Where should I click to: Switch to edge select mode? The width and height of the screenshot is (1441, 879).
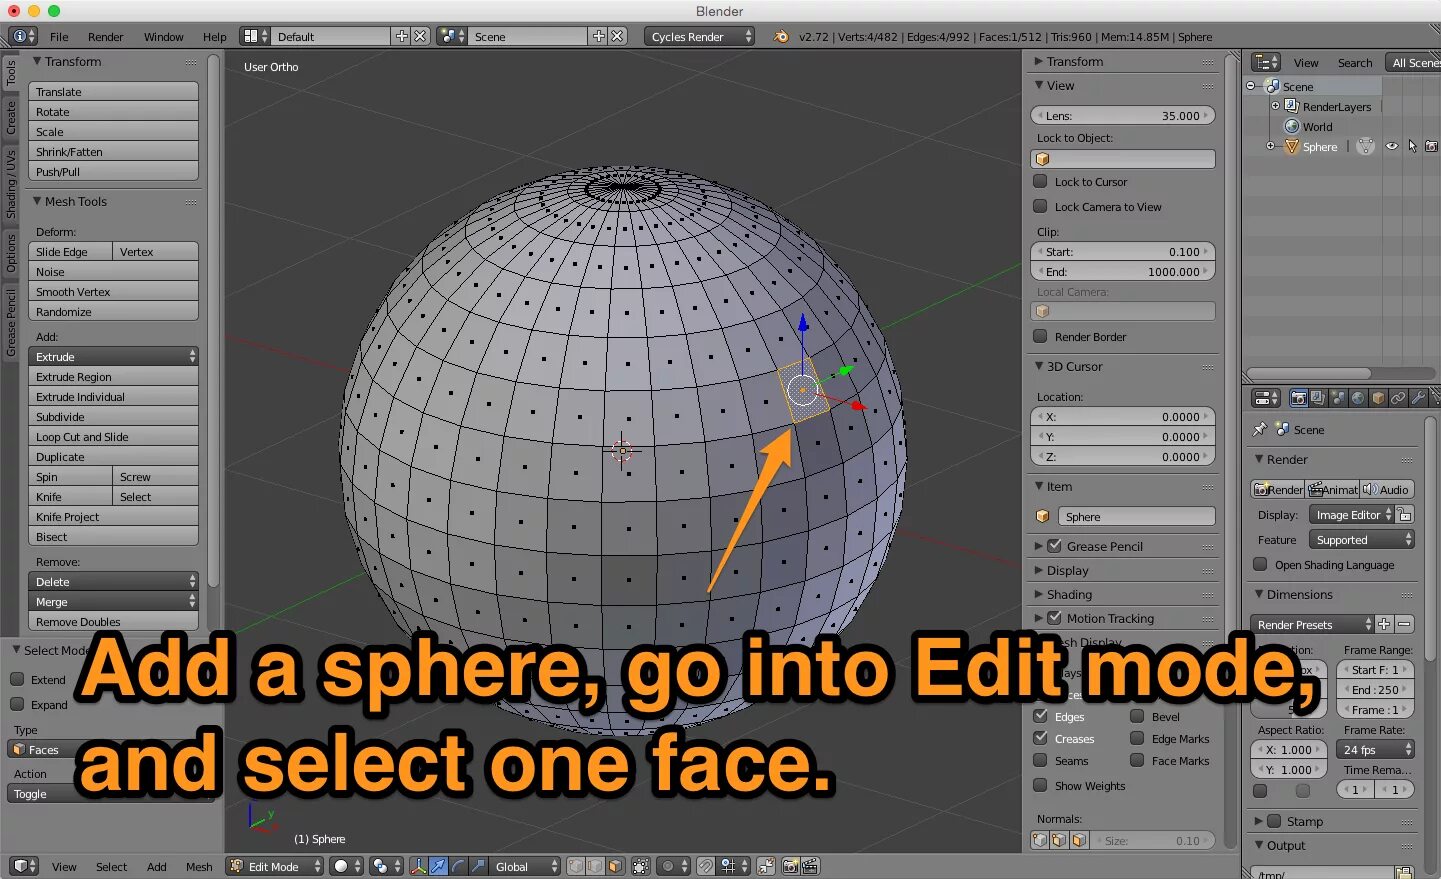(596, 866)
